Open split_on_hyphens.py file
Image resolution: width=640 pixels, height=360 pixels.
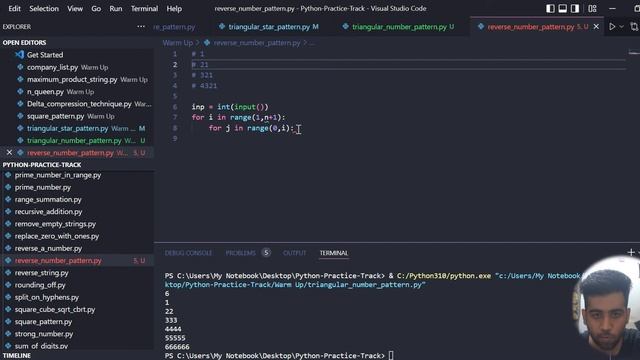(47, 297)
